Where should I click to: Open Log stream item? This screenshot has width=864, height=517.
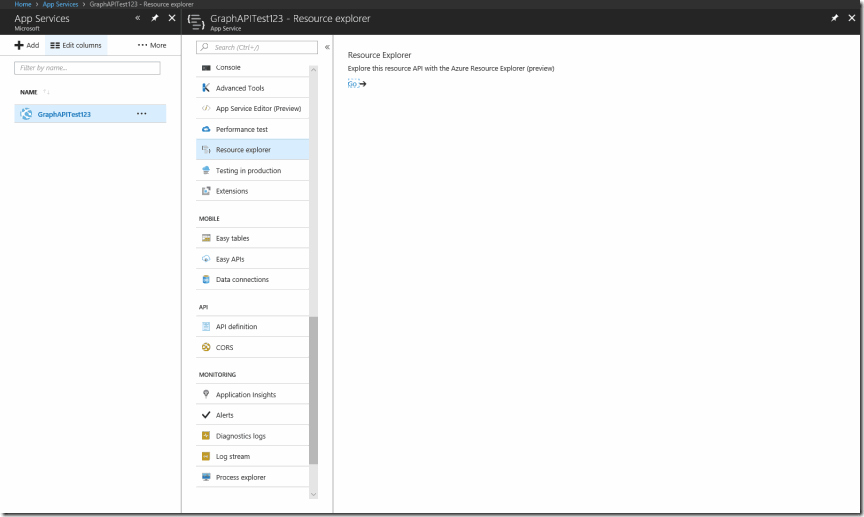(x=252, y=456)
